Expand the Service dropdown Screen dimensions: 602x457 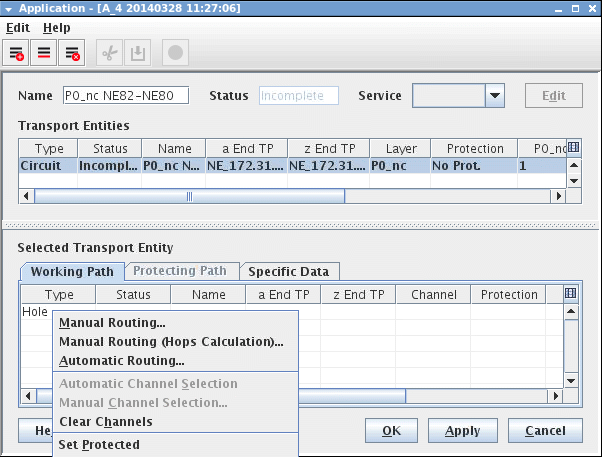click(x=494, y=96)
